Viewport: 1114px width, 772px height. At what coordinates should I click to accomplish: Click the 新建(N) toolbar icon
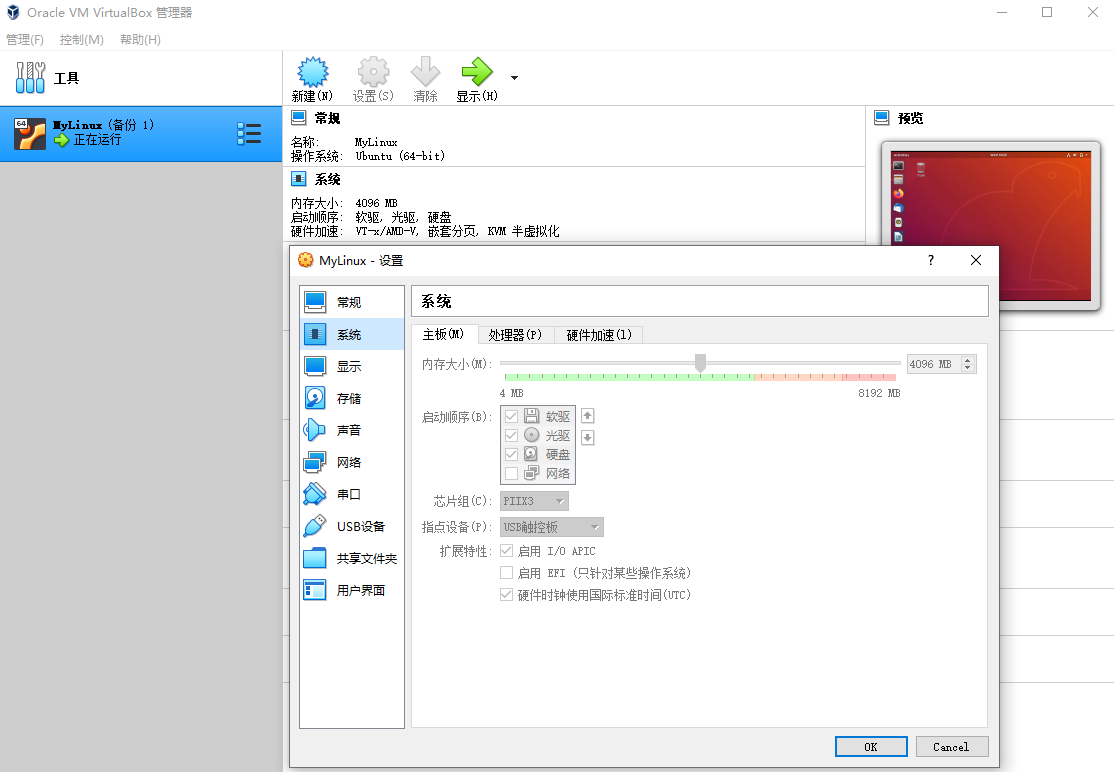coord(312,70)
